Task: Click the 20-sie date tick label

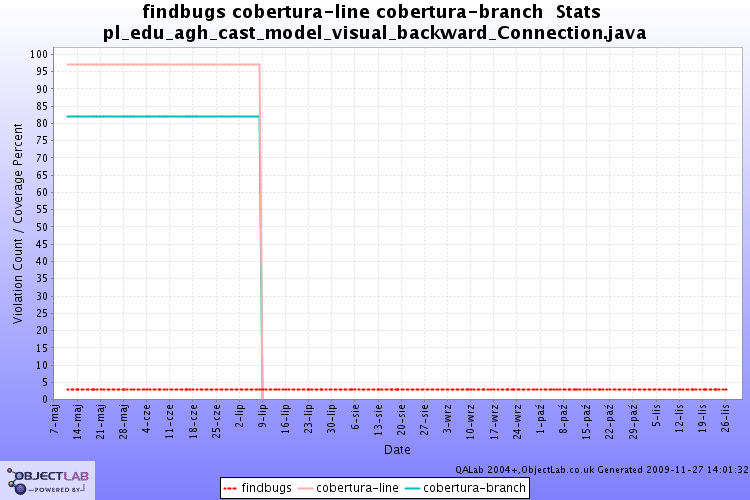Action: tap(401, 420)
